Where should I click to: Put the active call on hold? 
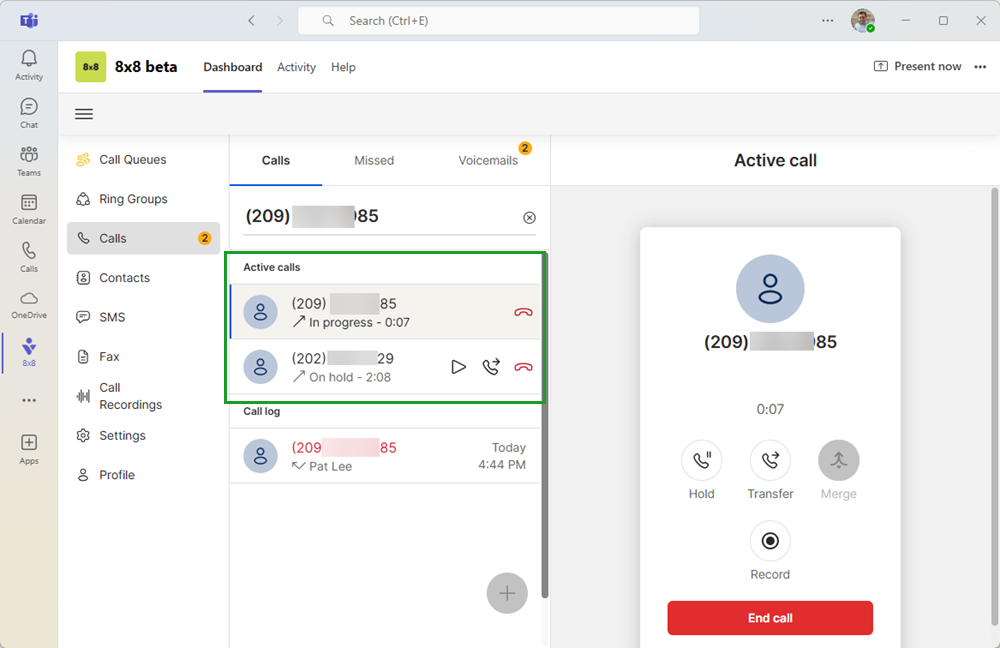(x=701, y=461)
